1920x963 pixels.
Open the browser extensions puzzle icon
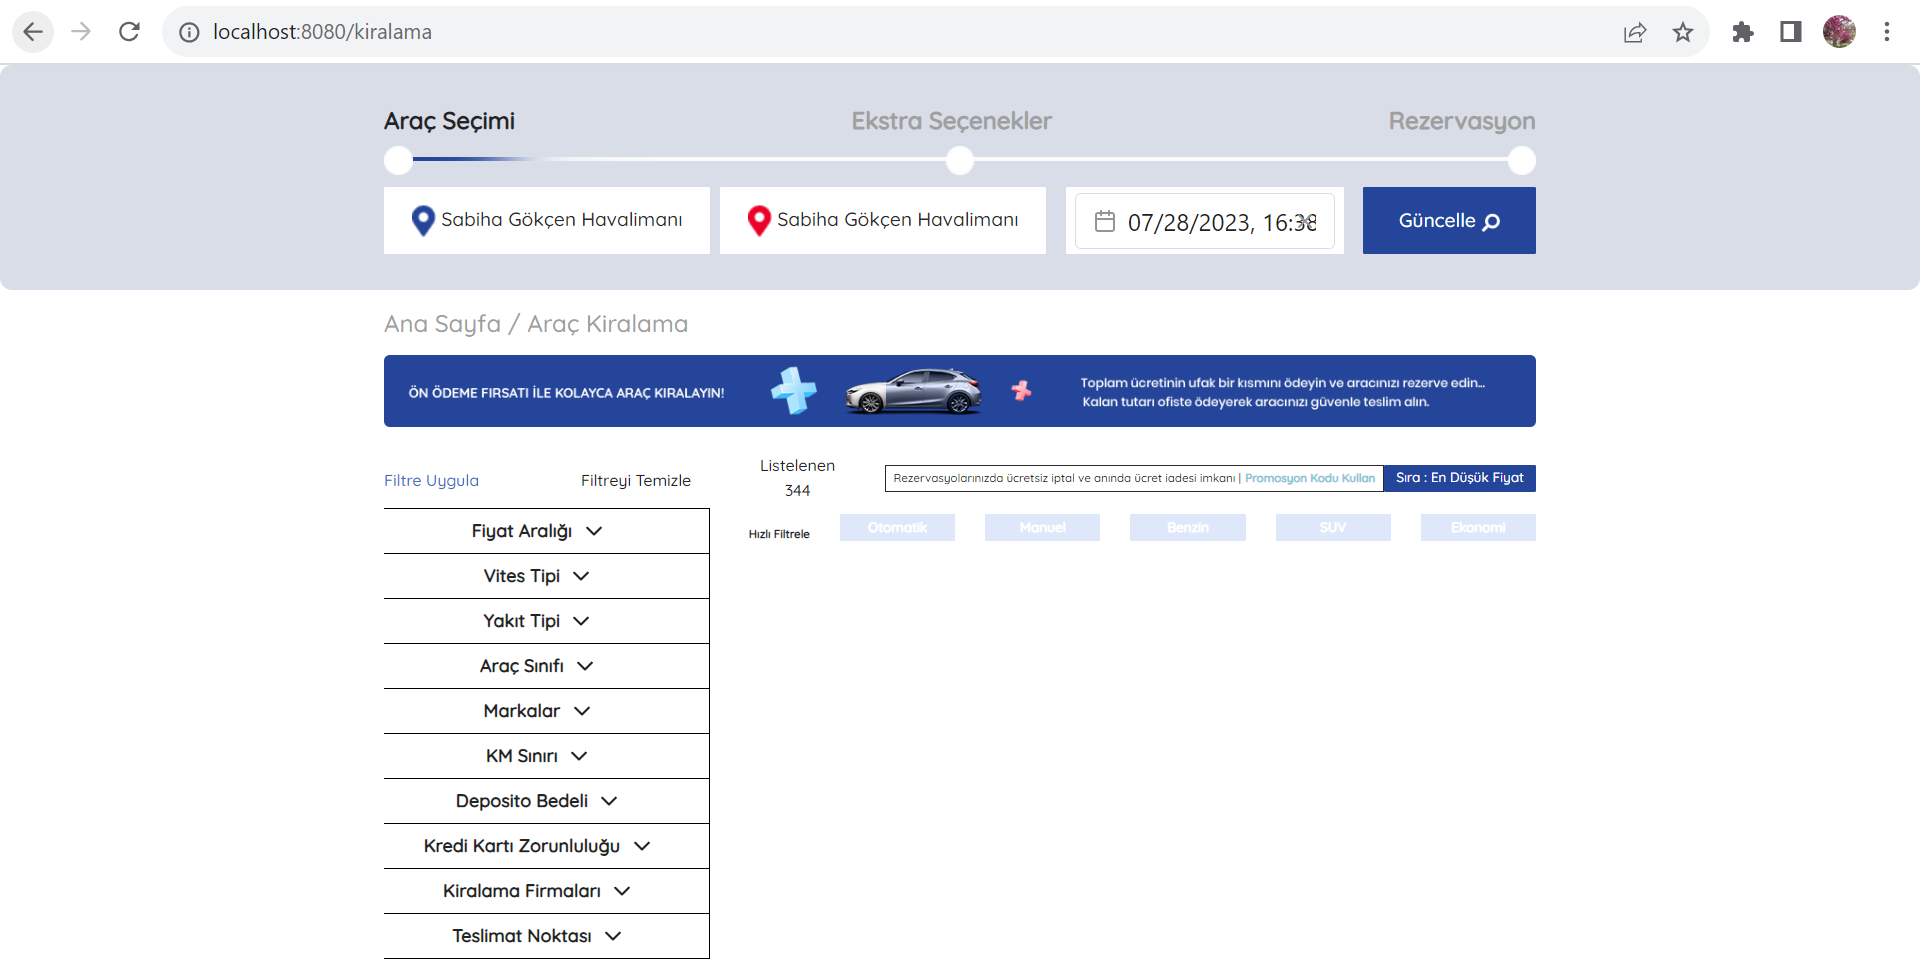(x=1743, y=31)
